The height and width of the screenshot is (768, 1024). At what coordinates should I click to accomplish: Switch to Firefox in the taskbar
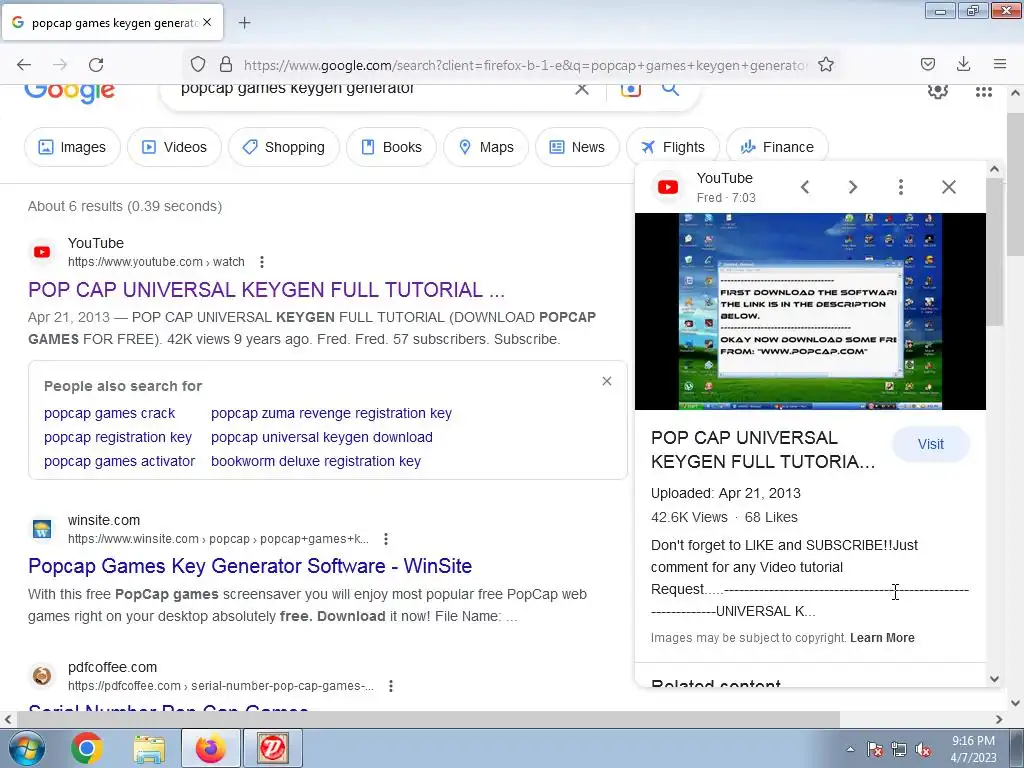(210, 748)
